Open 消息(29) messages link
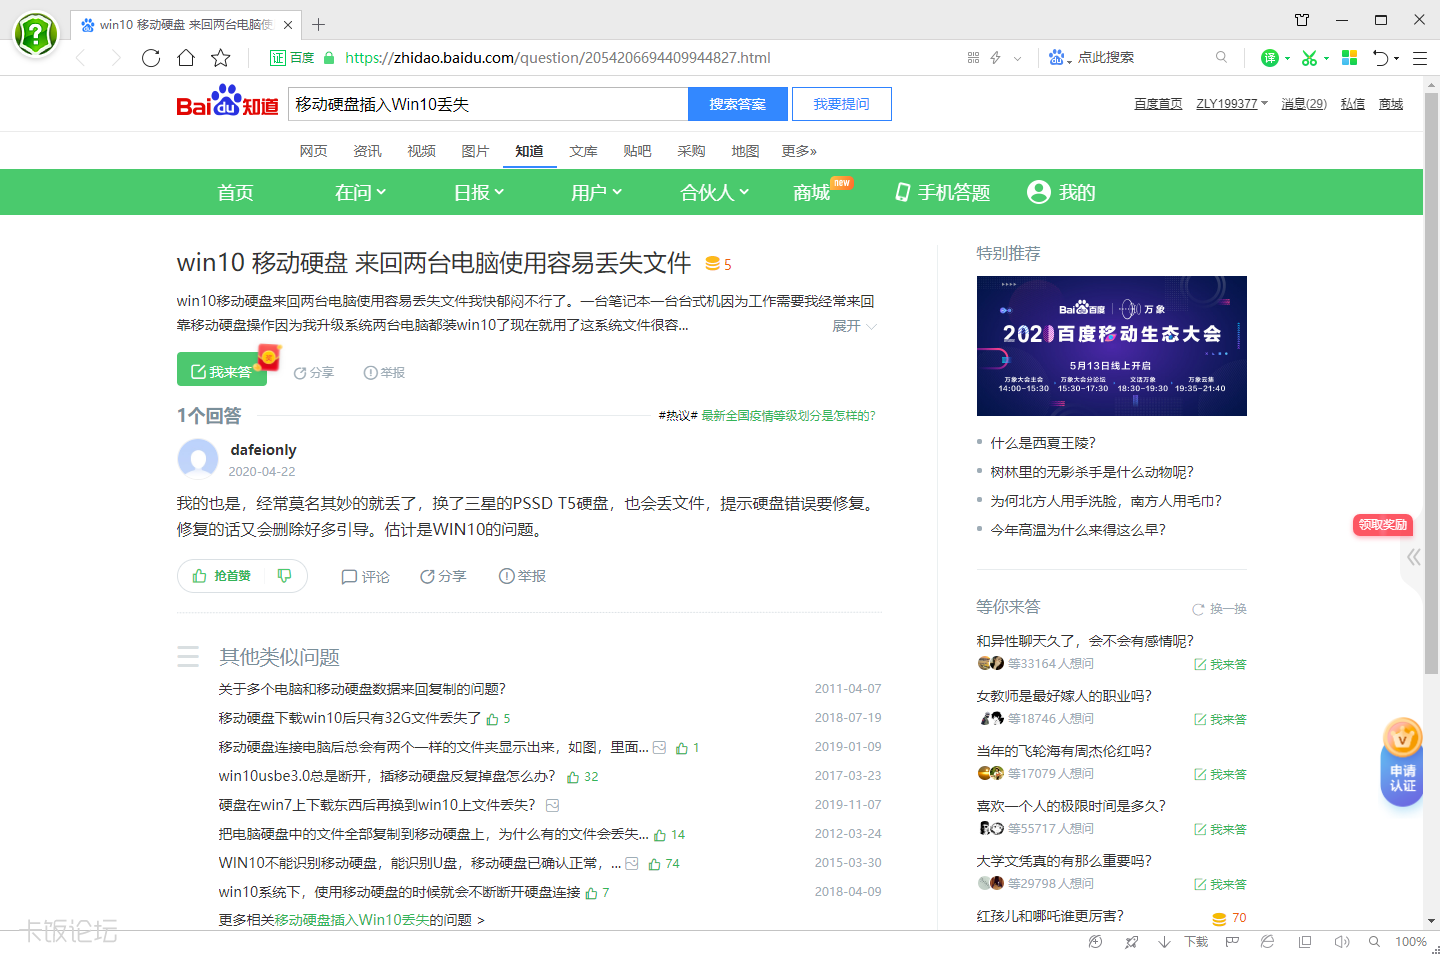 (x=1304, y=104)
